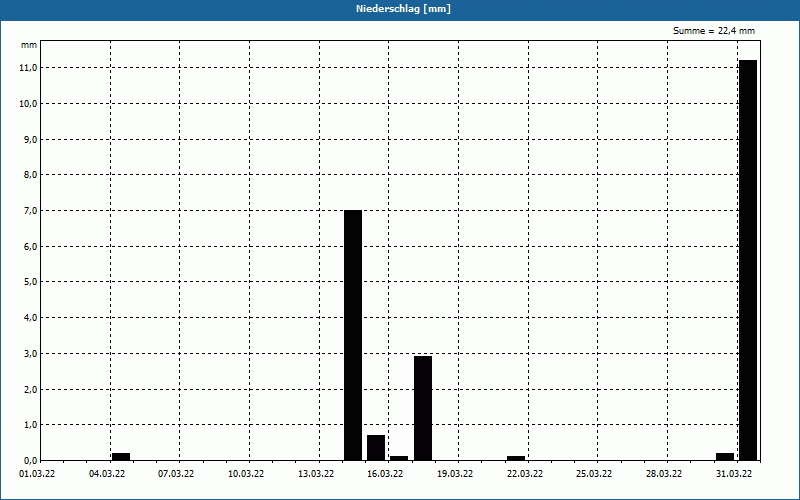Click the 1,0 y-axis value
The height and width of the screenshot is (500, 800).
click(31, 424)
